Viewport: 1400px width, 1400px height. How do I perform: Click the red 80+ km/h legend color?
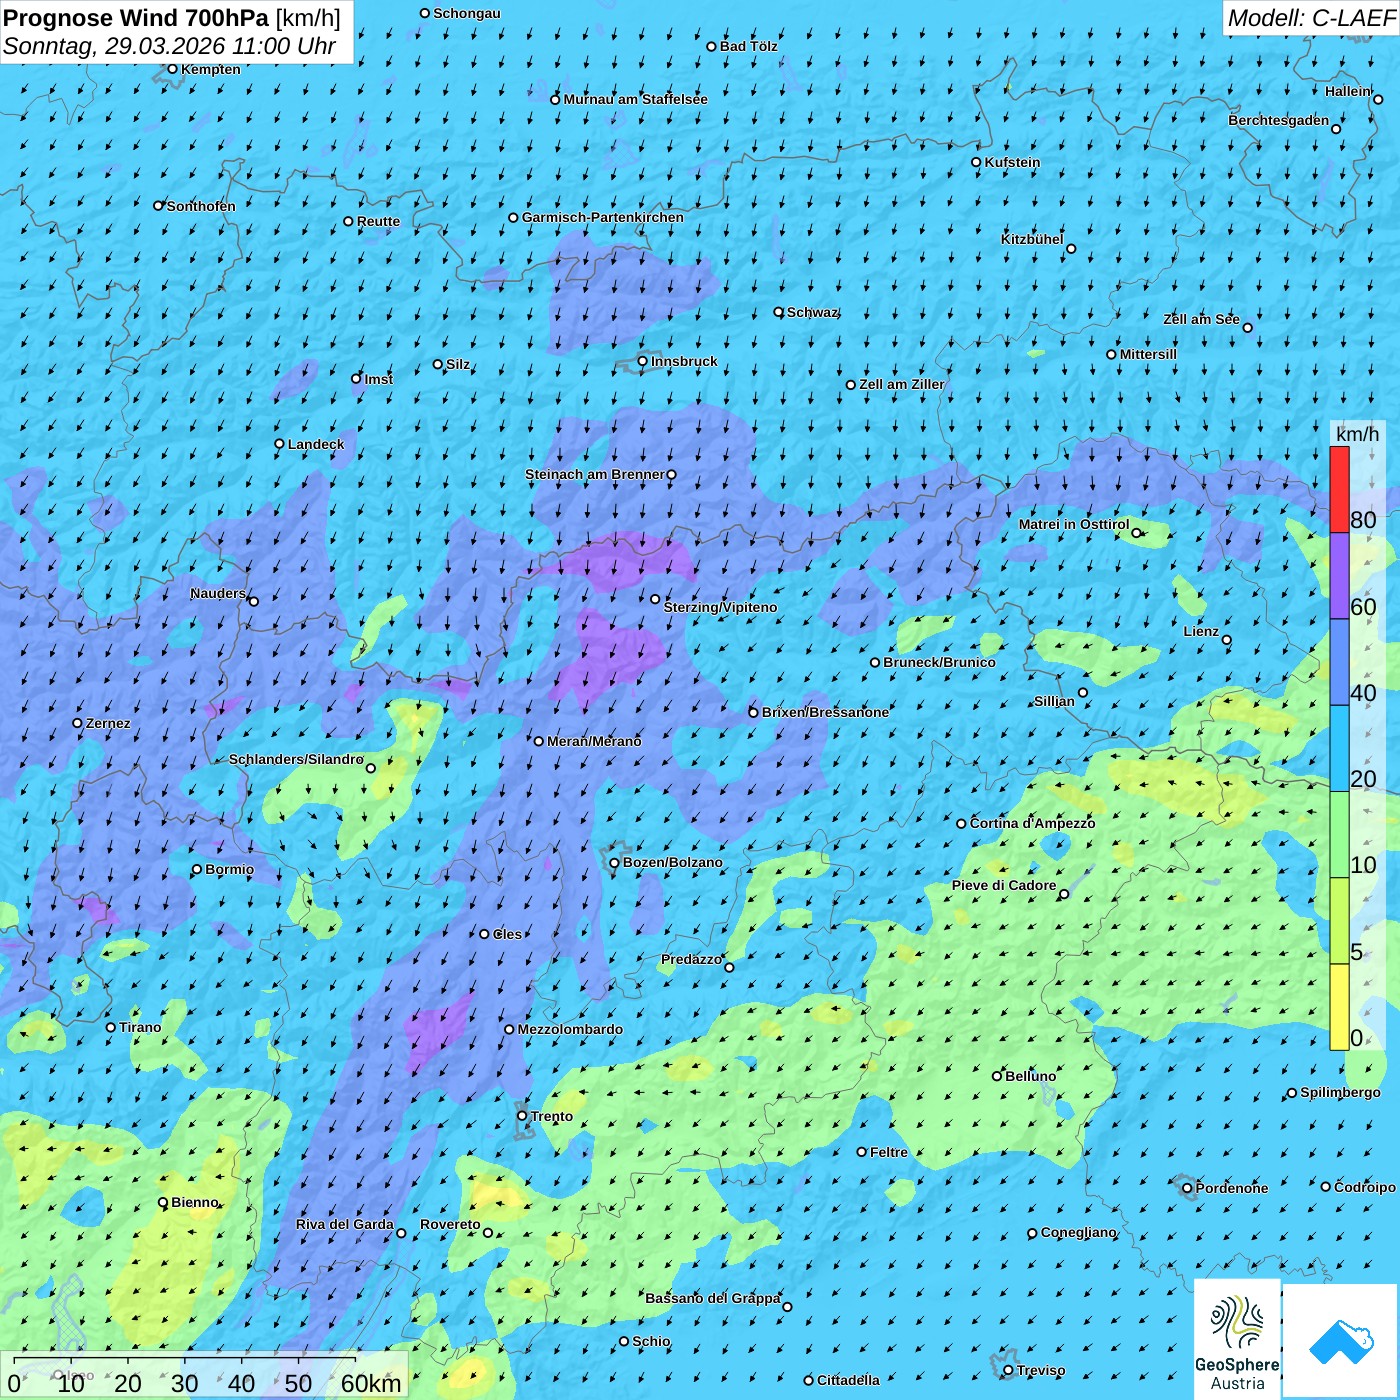tap(1339, 489)
